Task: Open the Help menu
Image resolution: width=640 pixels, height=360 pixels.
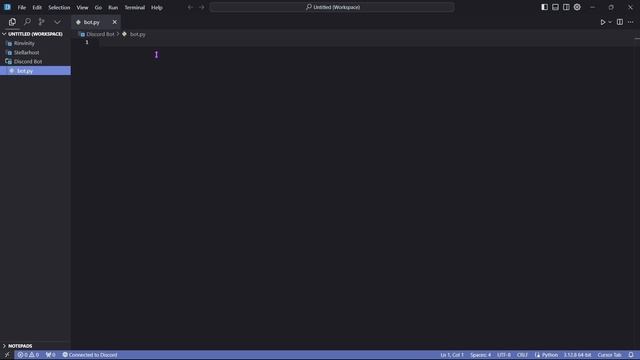Action: pos(157,7)
